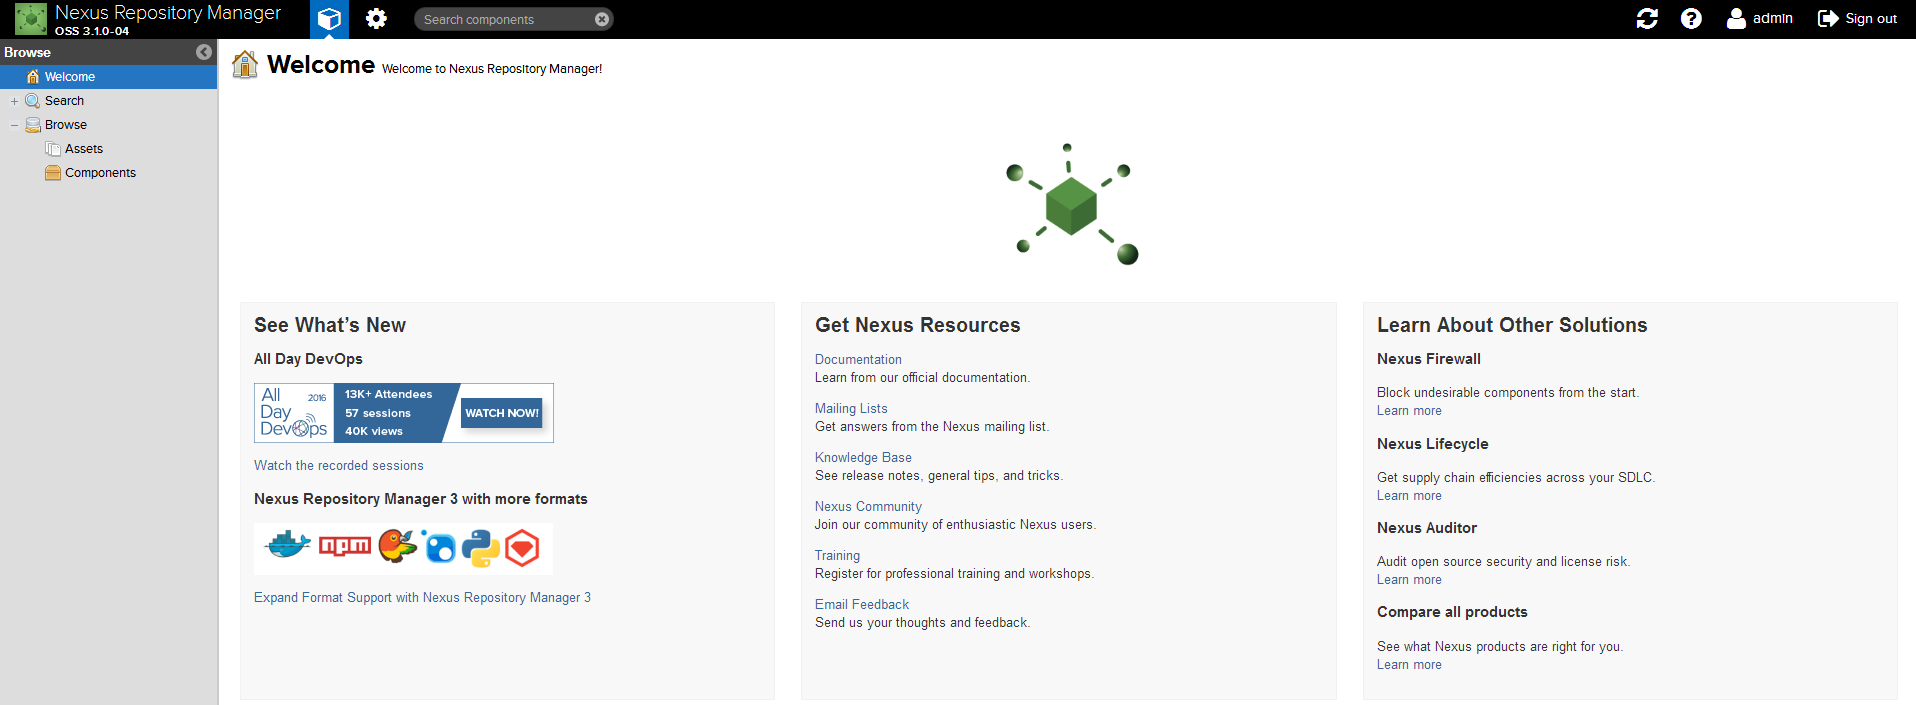This screenshot has width=1916, height=705.
Task: Click the Refresh icon in header
Action: click(x=1647, y=19)
